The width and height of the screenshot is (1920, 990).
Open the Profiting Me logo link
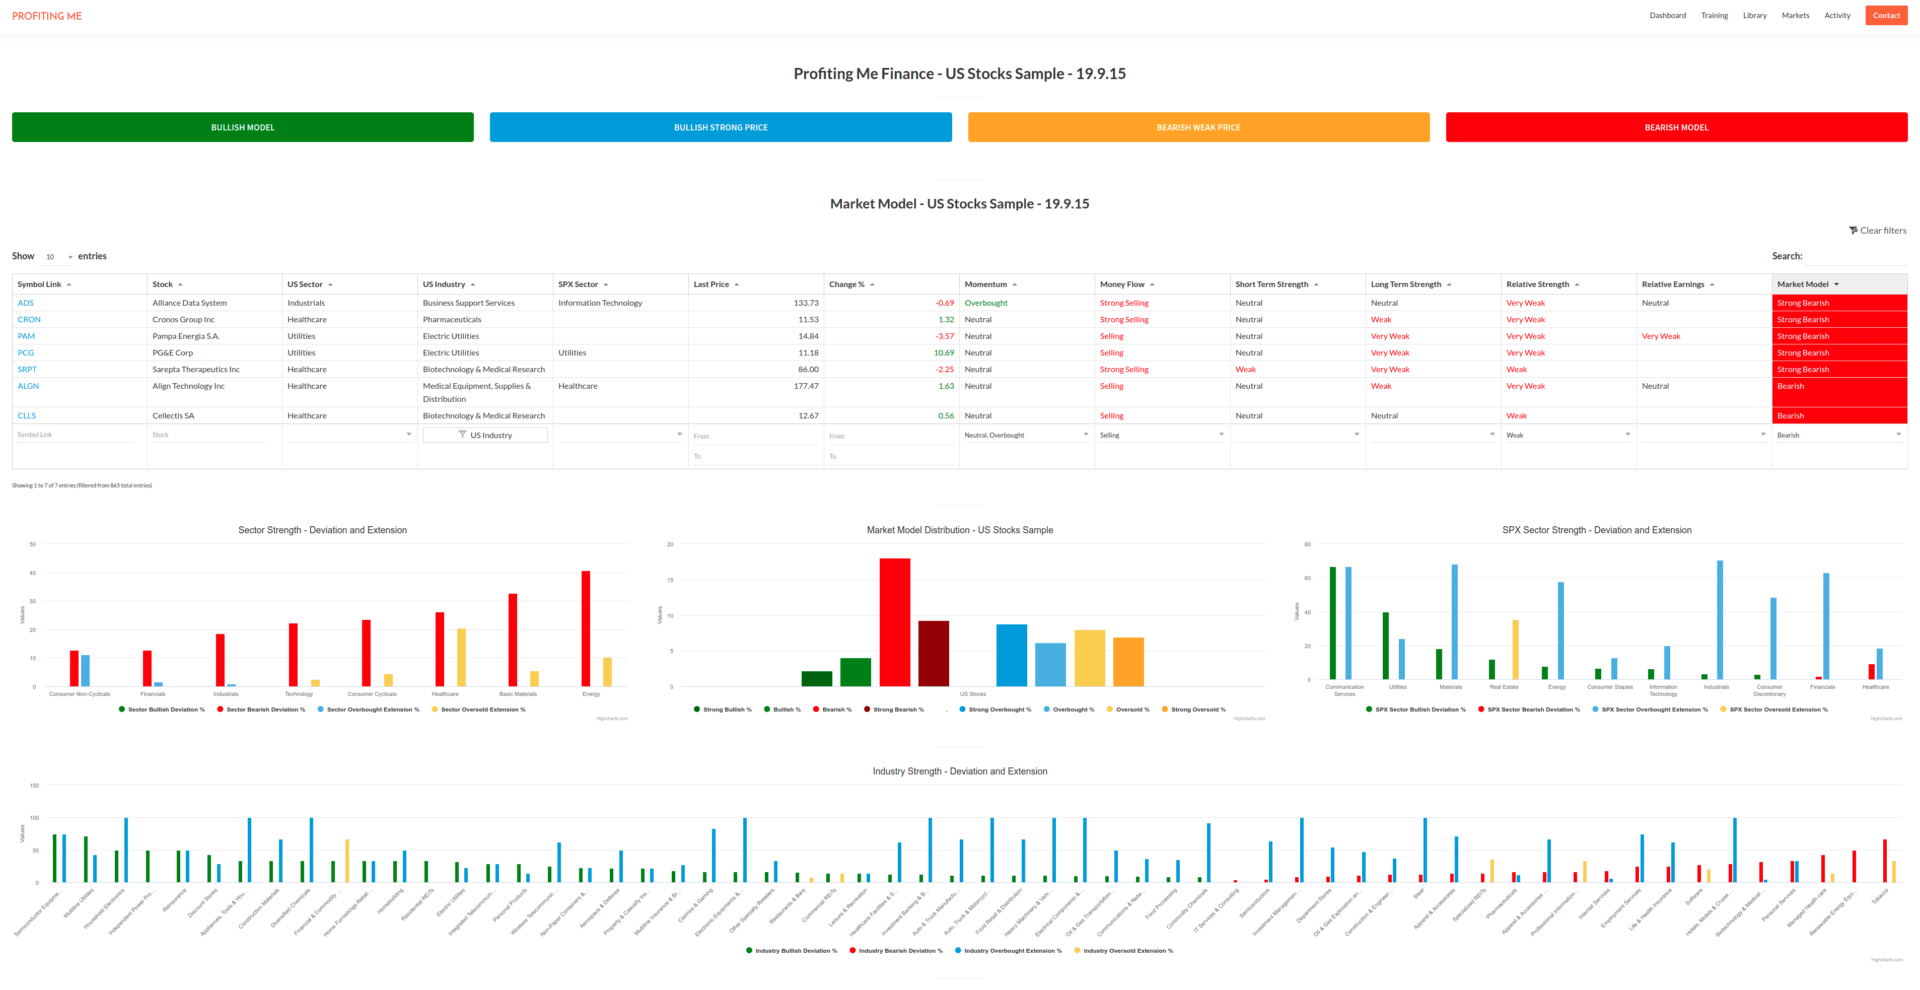coord(47,16)
